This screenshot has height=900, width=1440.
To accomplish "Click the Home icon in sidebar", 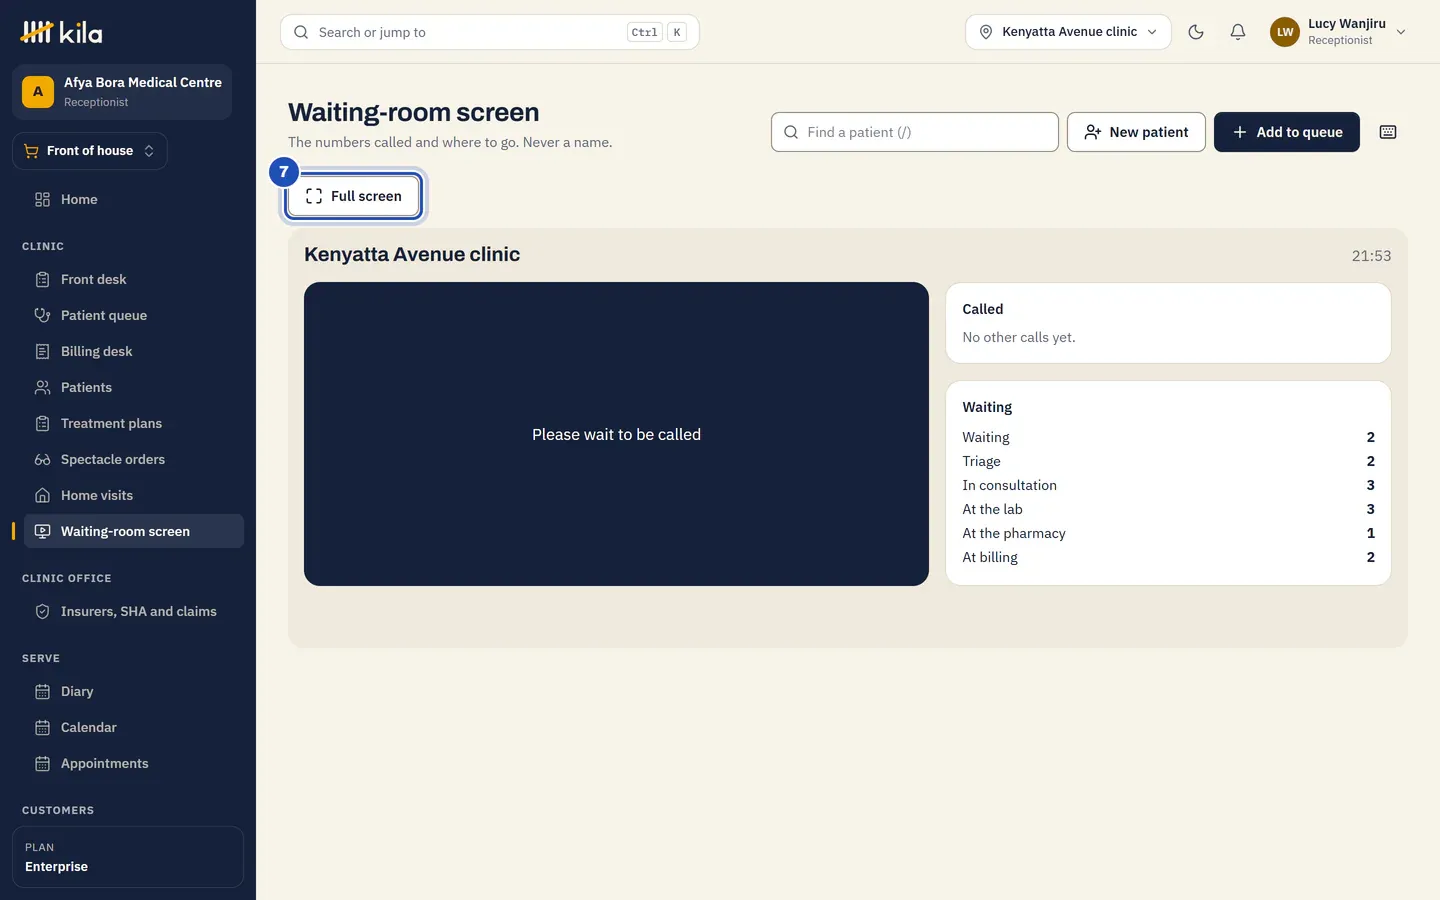I will click(x=42, y=199).
